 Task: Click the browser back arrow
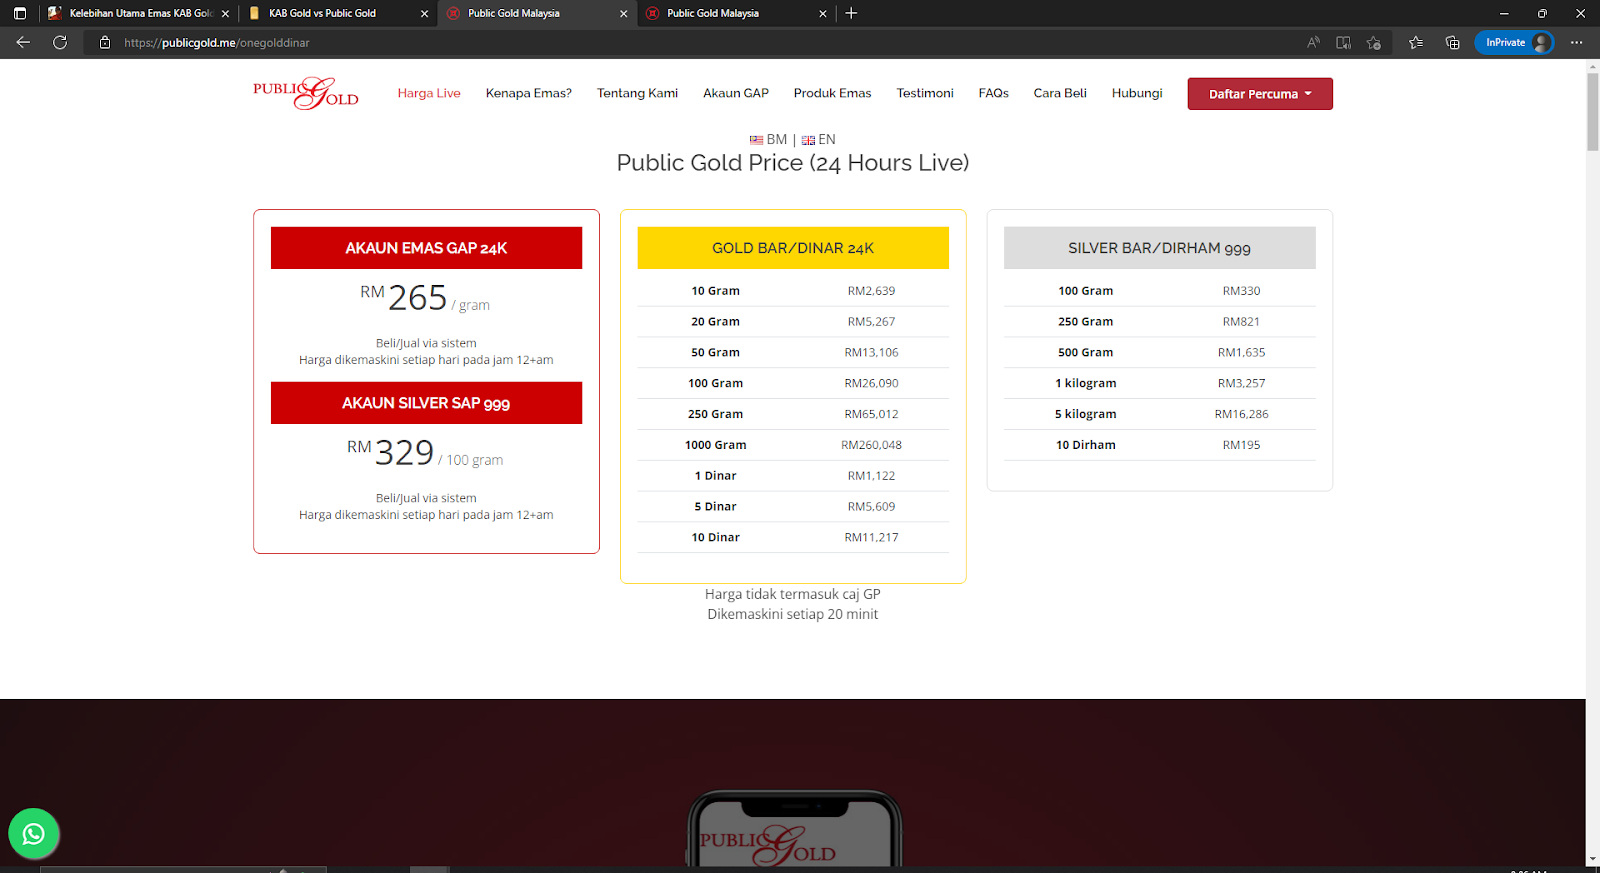click(23, 42)
